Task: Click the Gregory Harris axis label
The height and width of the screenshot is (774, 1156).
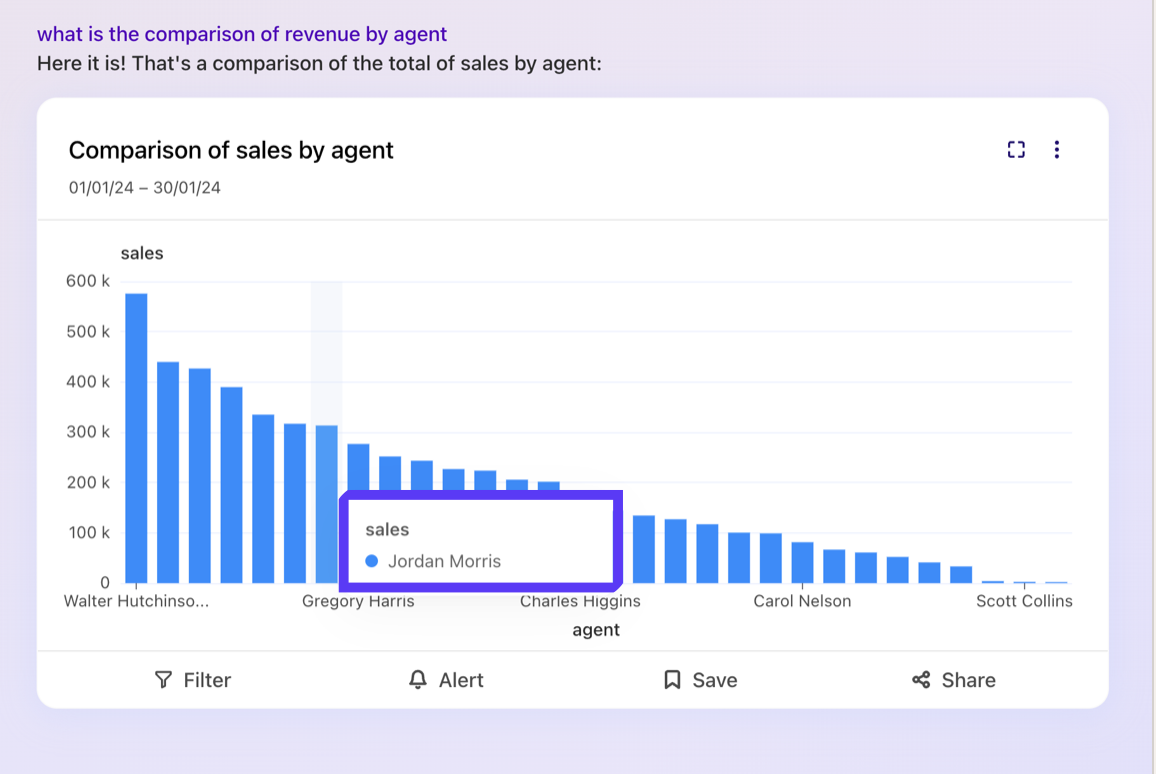Action: [358, 601]
